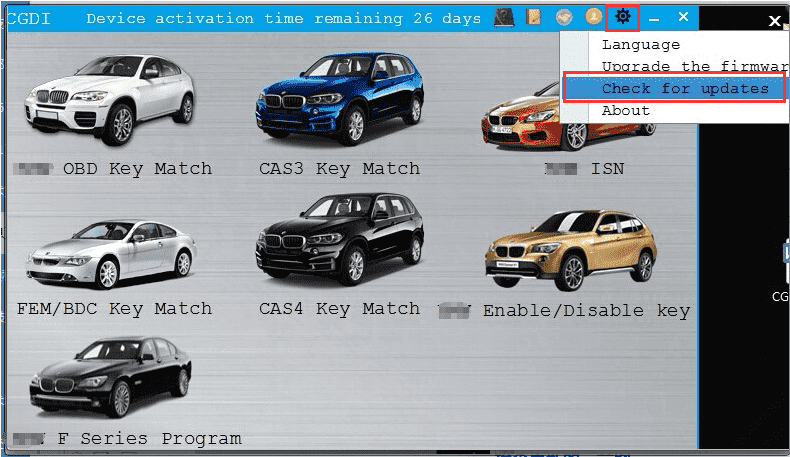Click the CAS4 Key Match label
Image resolution: width=790 pixels, height=457 pixels.
pos(340,309)
